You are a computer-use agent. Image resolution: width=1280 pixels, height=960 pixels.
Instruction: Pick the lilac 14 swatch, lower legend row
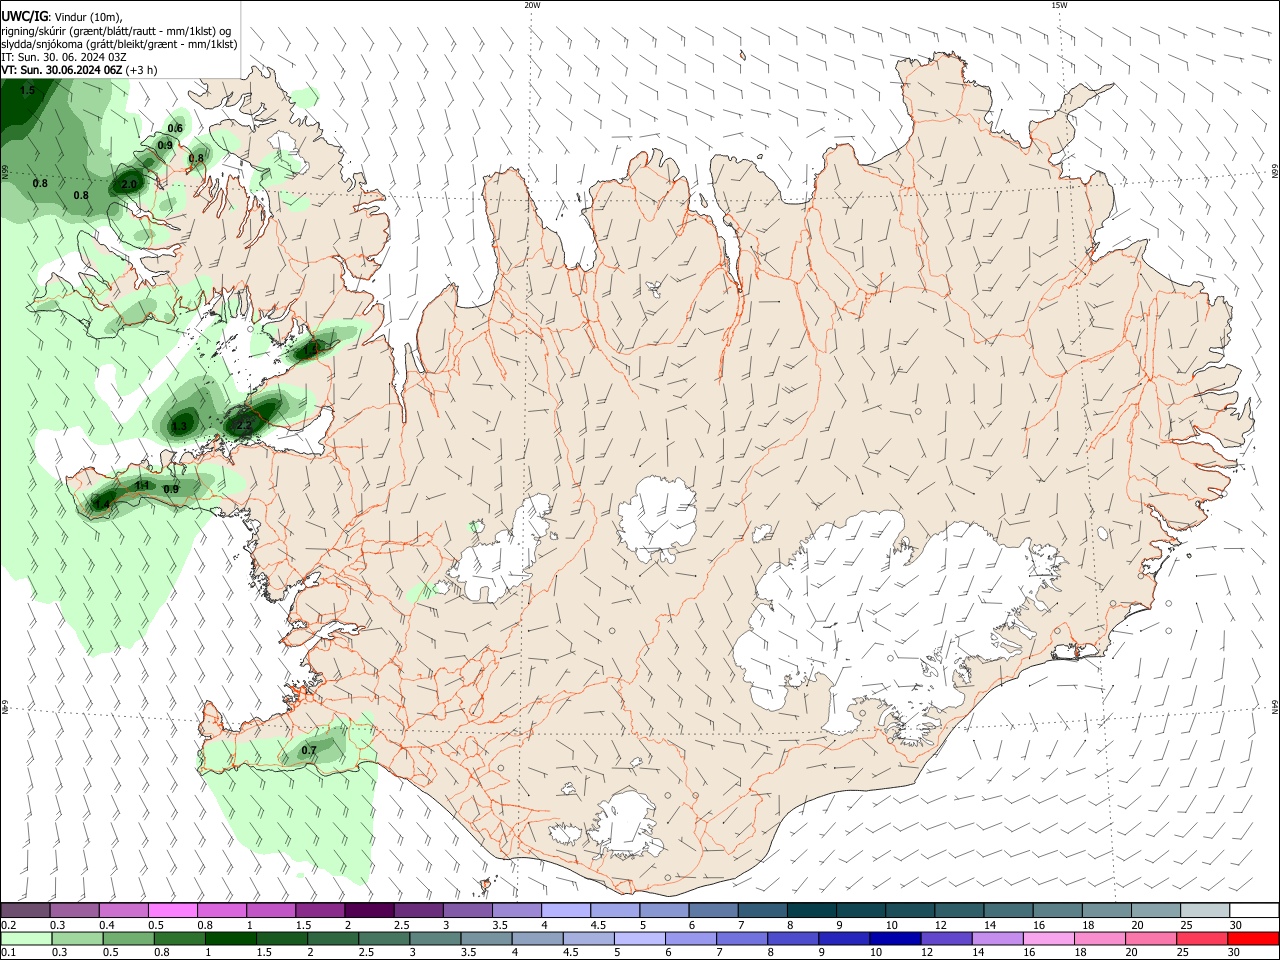(997, 938)
